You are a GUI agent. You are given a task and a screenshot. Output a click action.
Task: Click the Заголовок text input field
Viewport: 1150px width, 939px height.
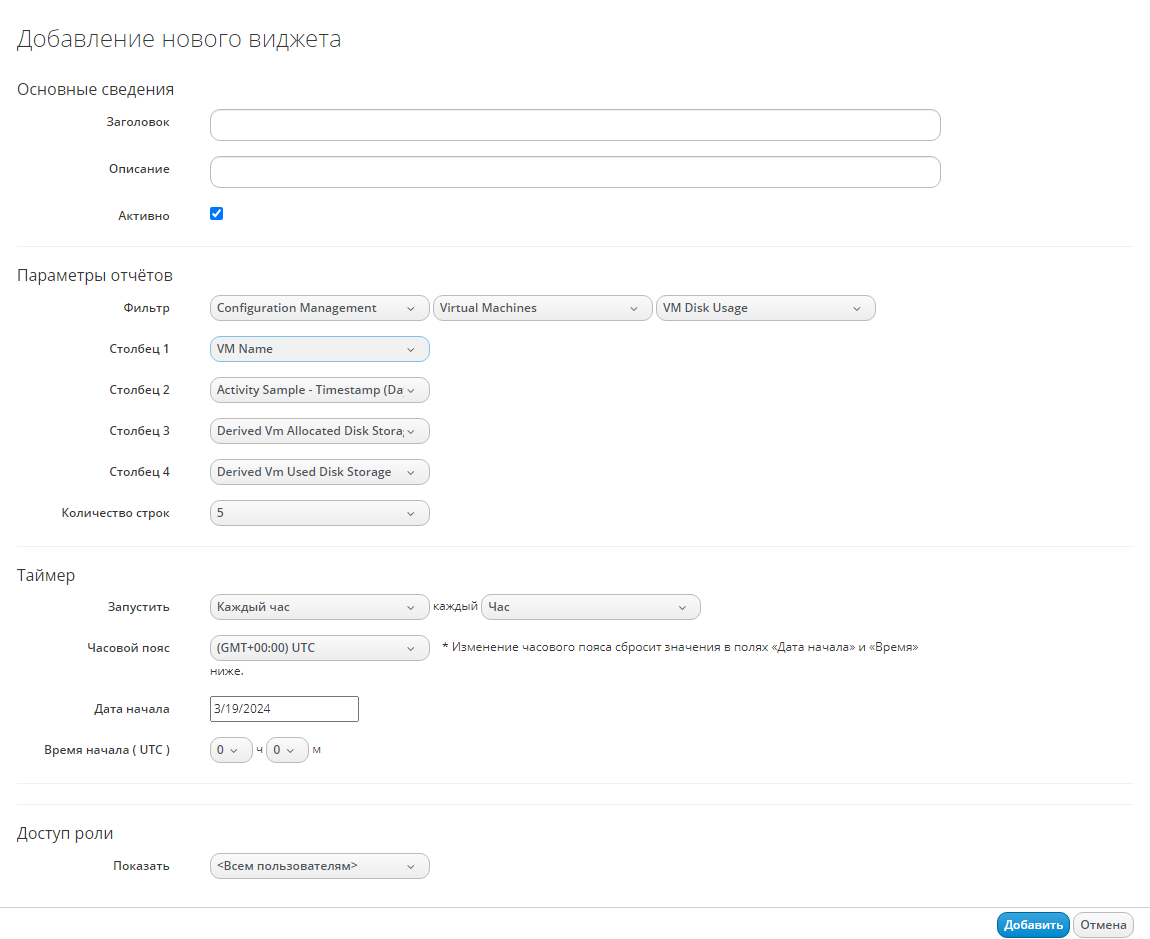coord(575,125)
